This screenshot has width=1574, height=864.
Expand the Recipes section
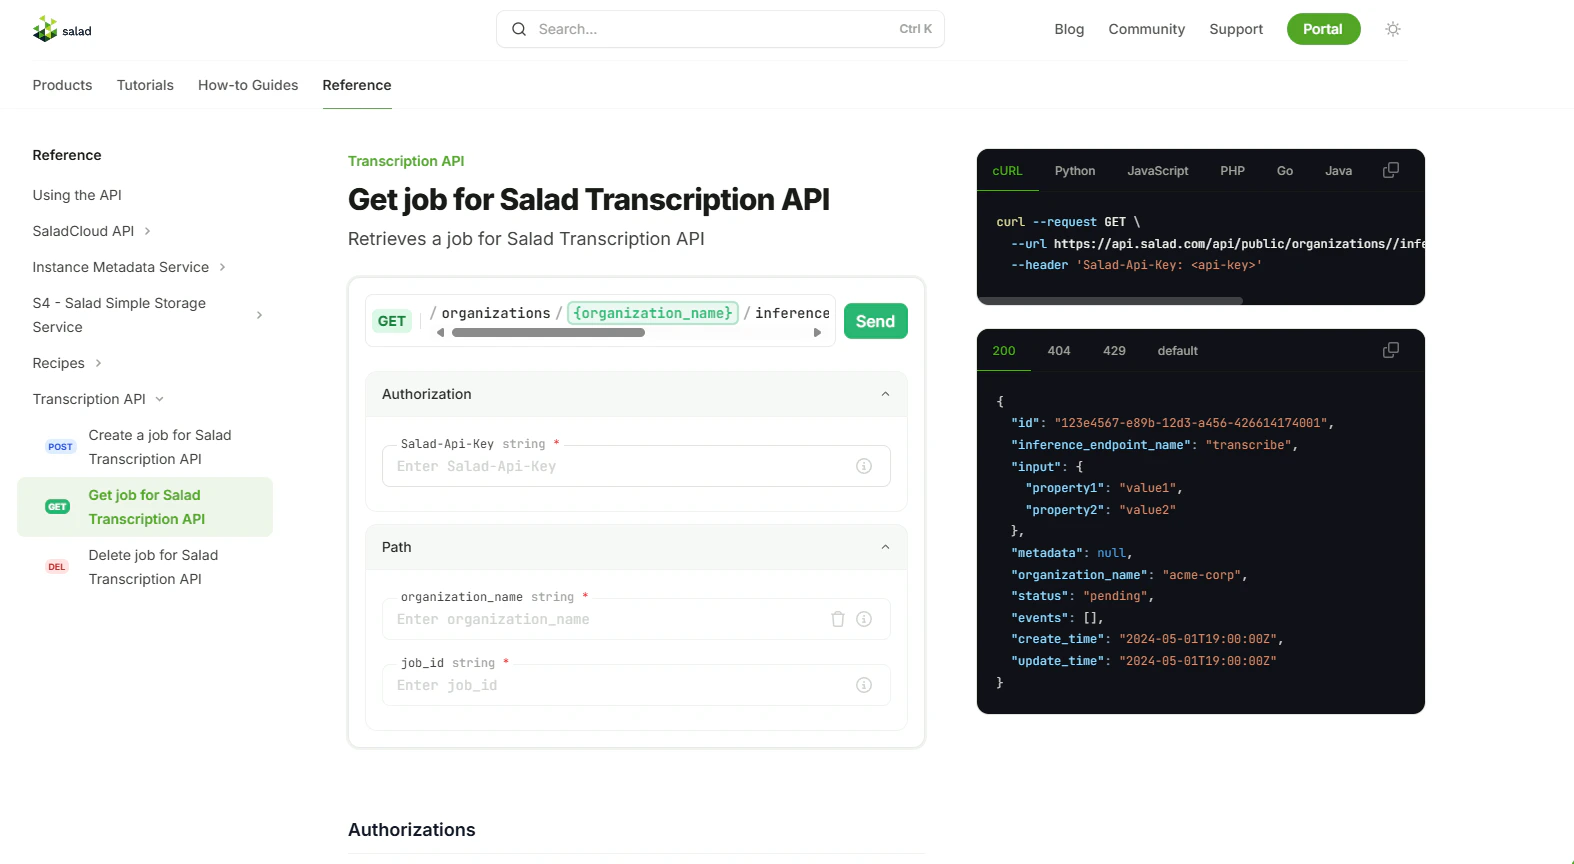(98, 363)
